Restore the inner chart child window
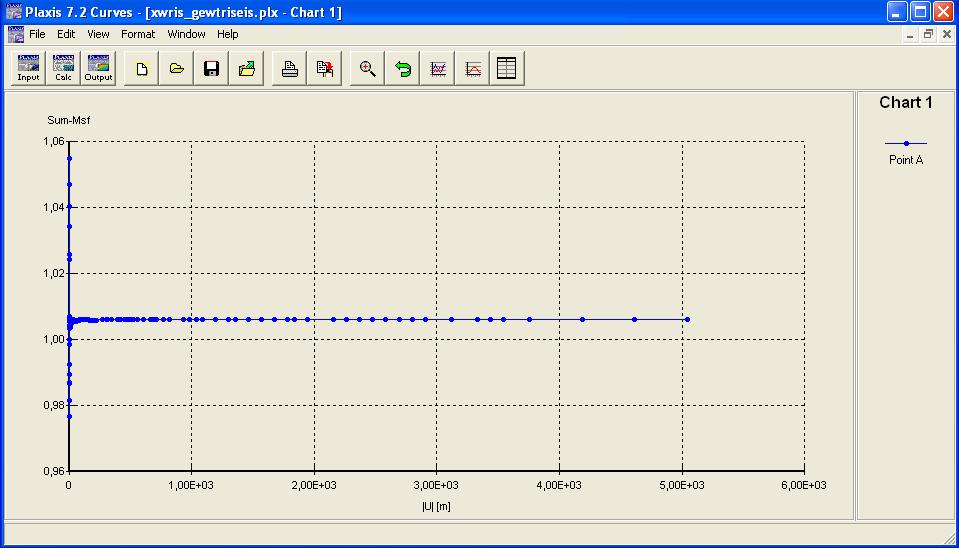The width and height of the screenshot is (959, 548). (x=928, y=35)
